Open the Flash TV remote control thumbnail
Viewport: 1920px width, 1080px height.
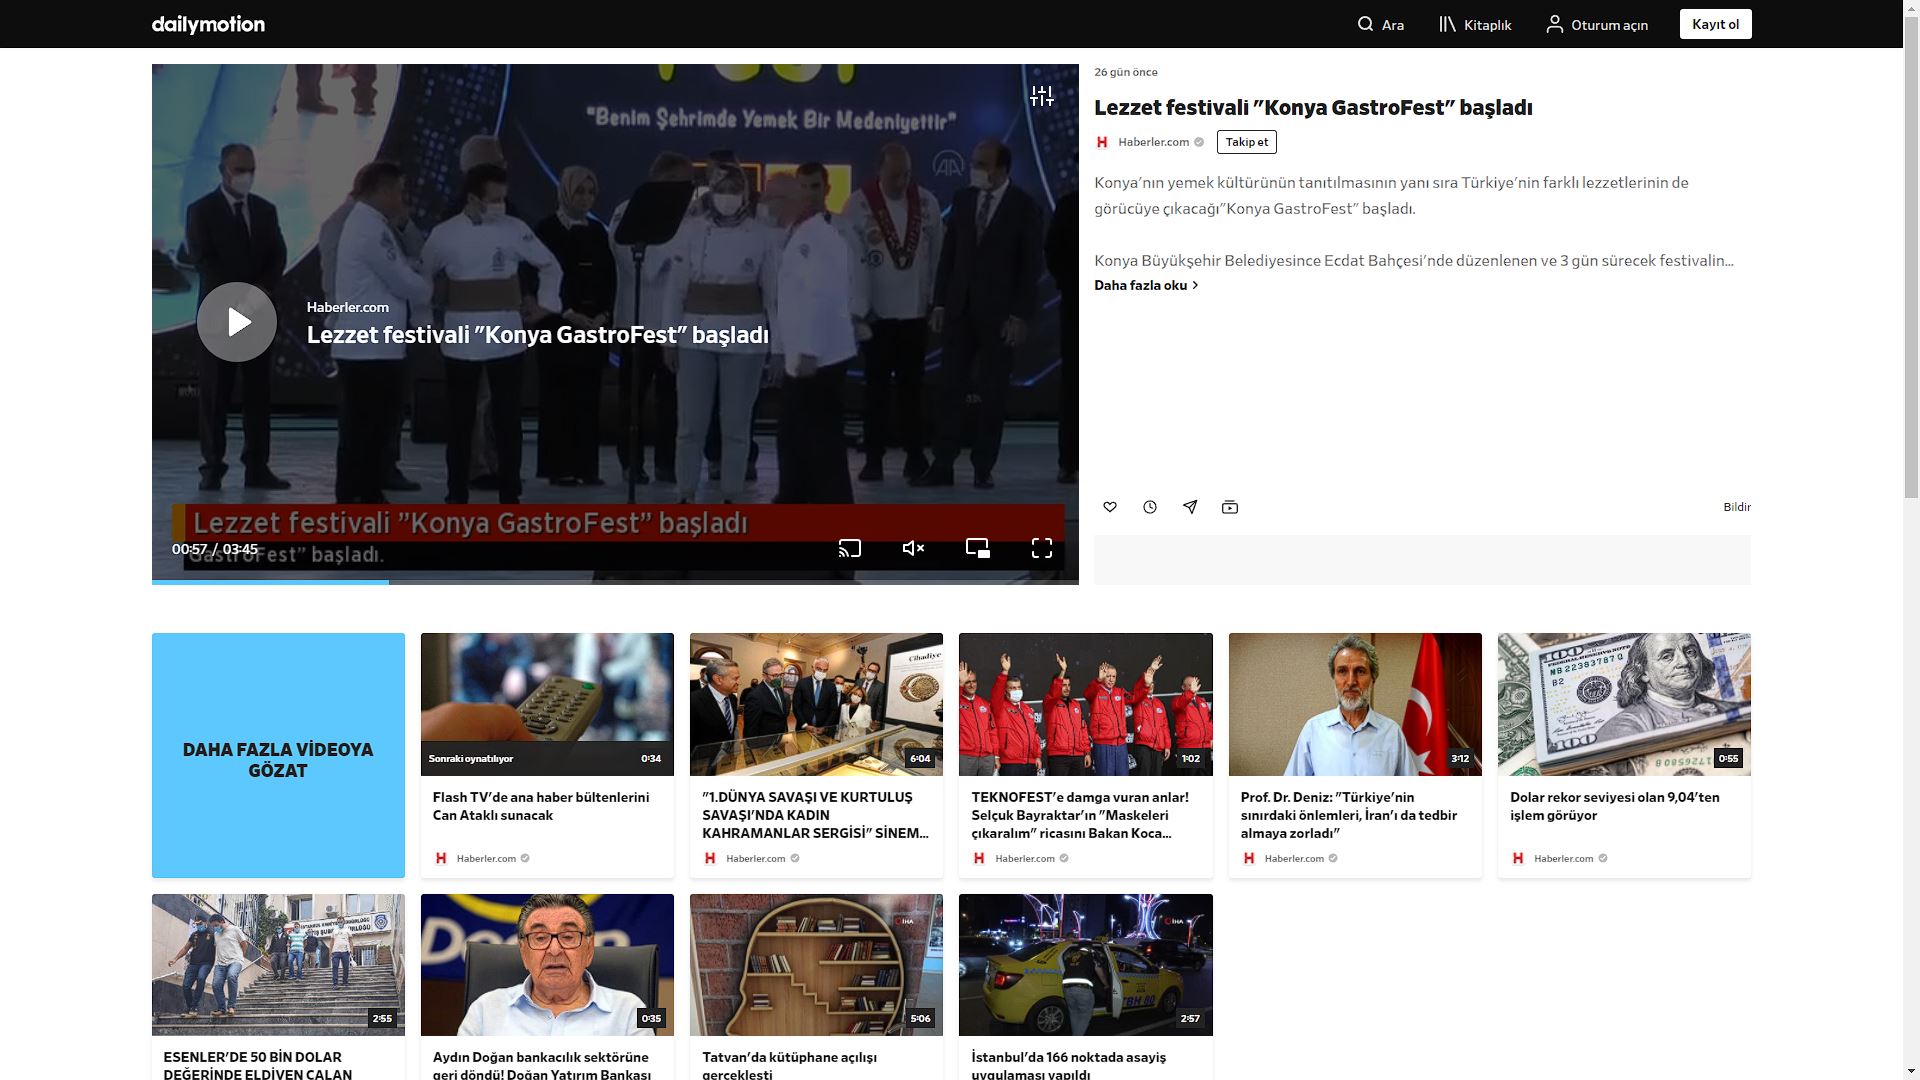(x=547, y=704)
